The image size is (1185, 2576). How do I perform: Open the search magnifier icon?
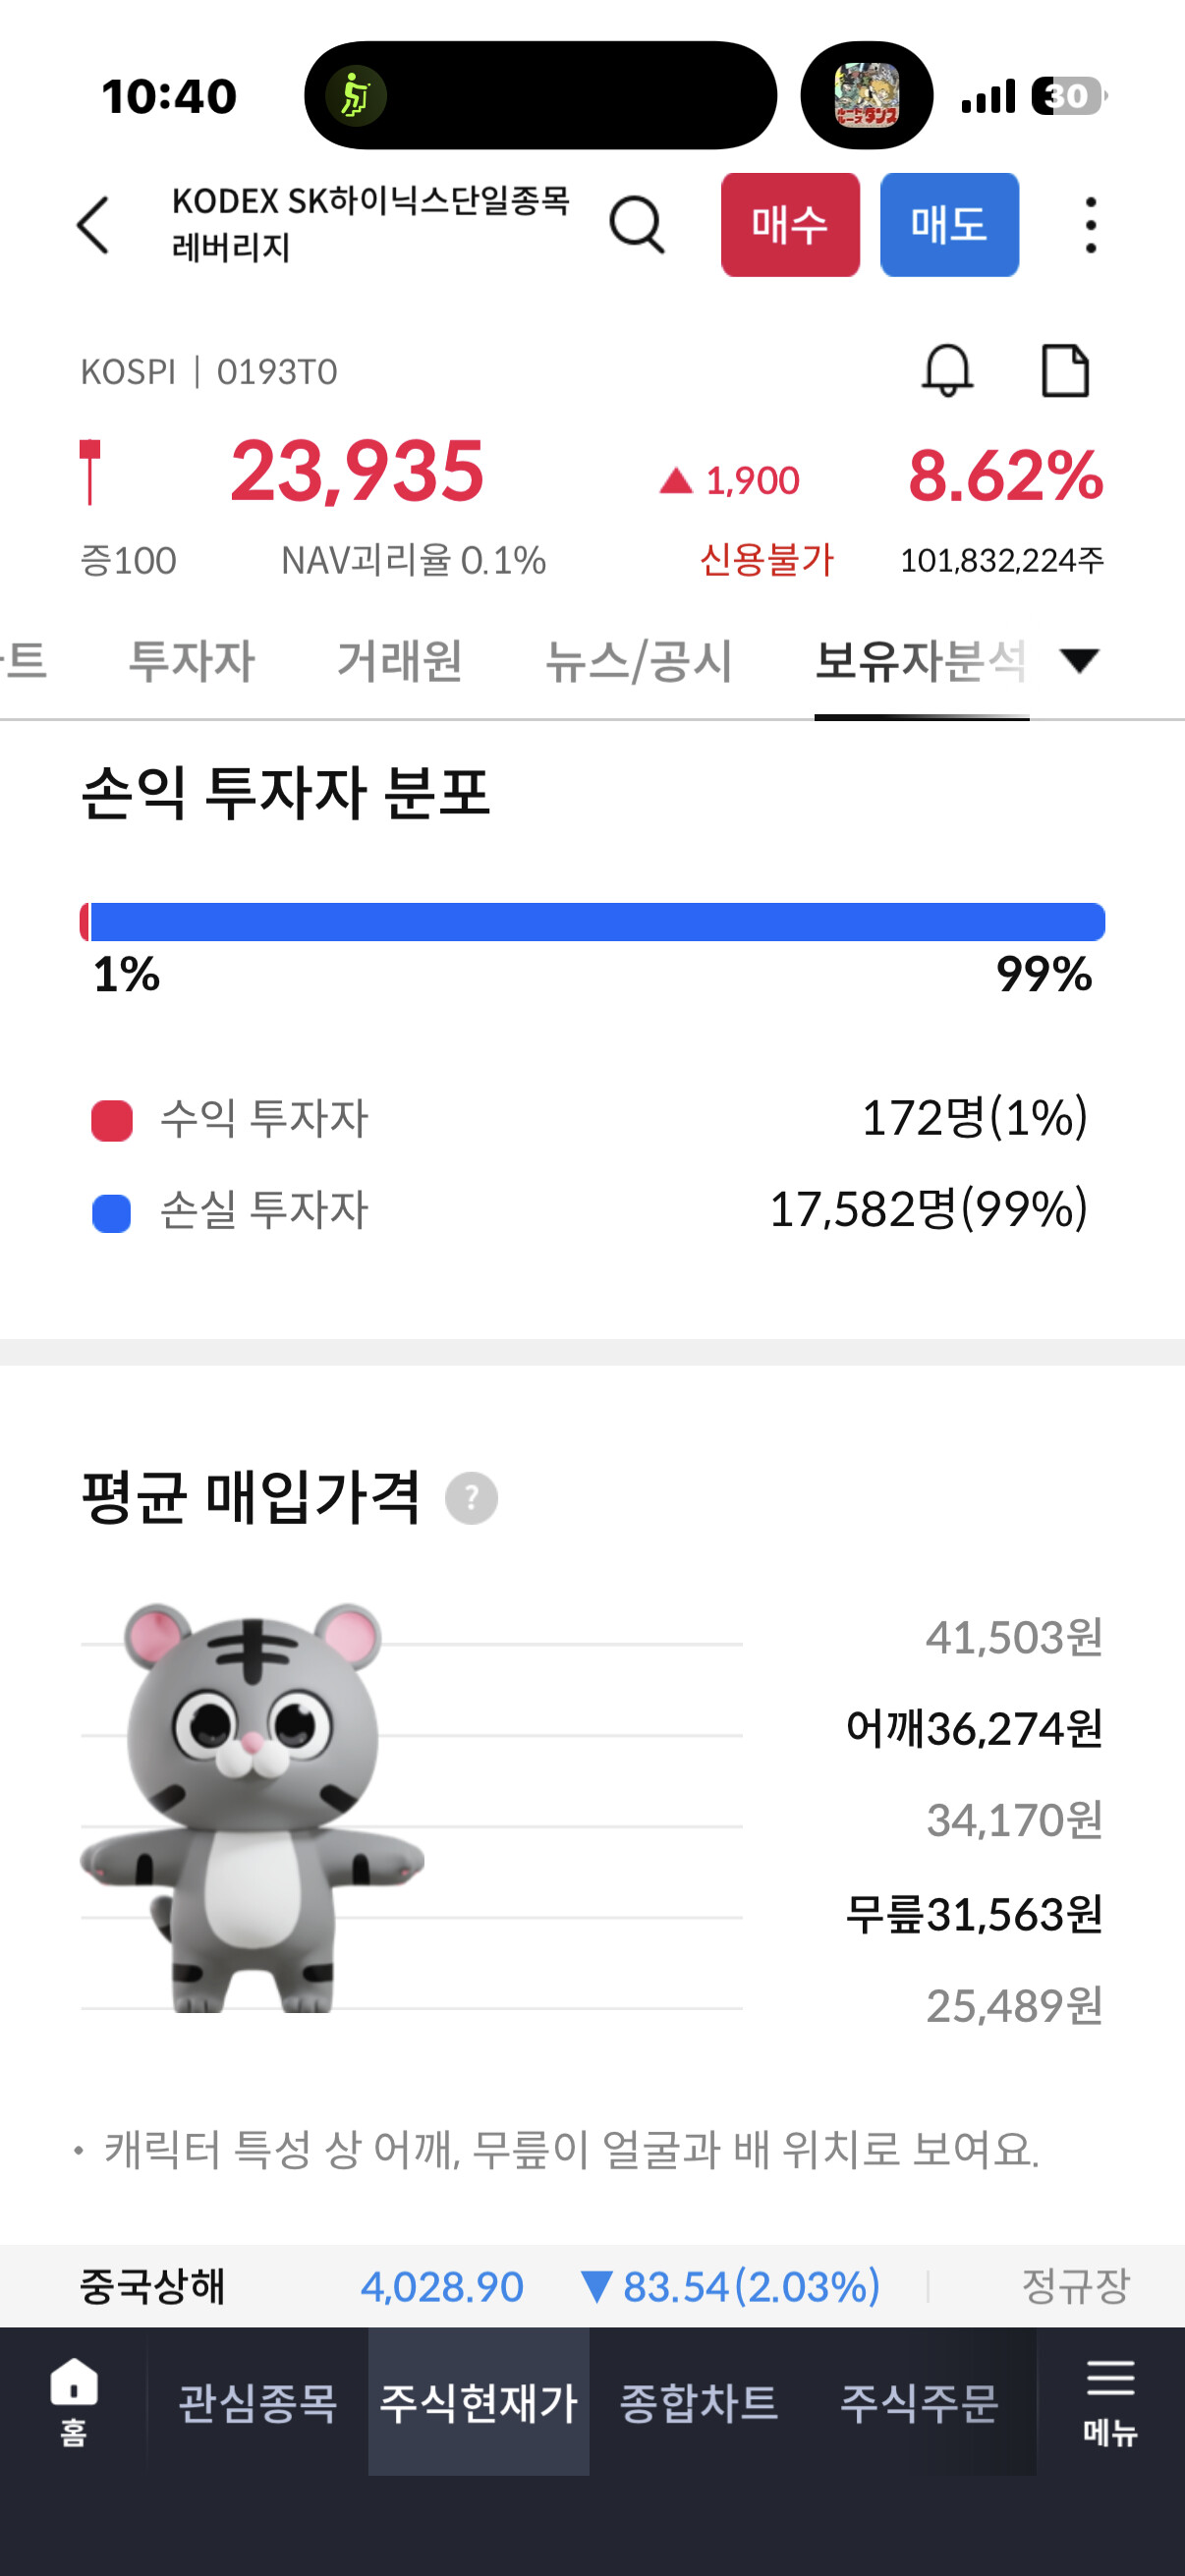point(637,225)
